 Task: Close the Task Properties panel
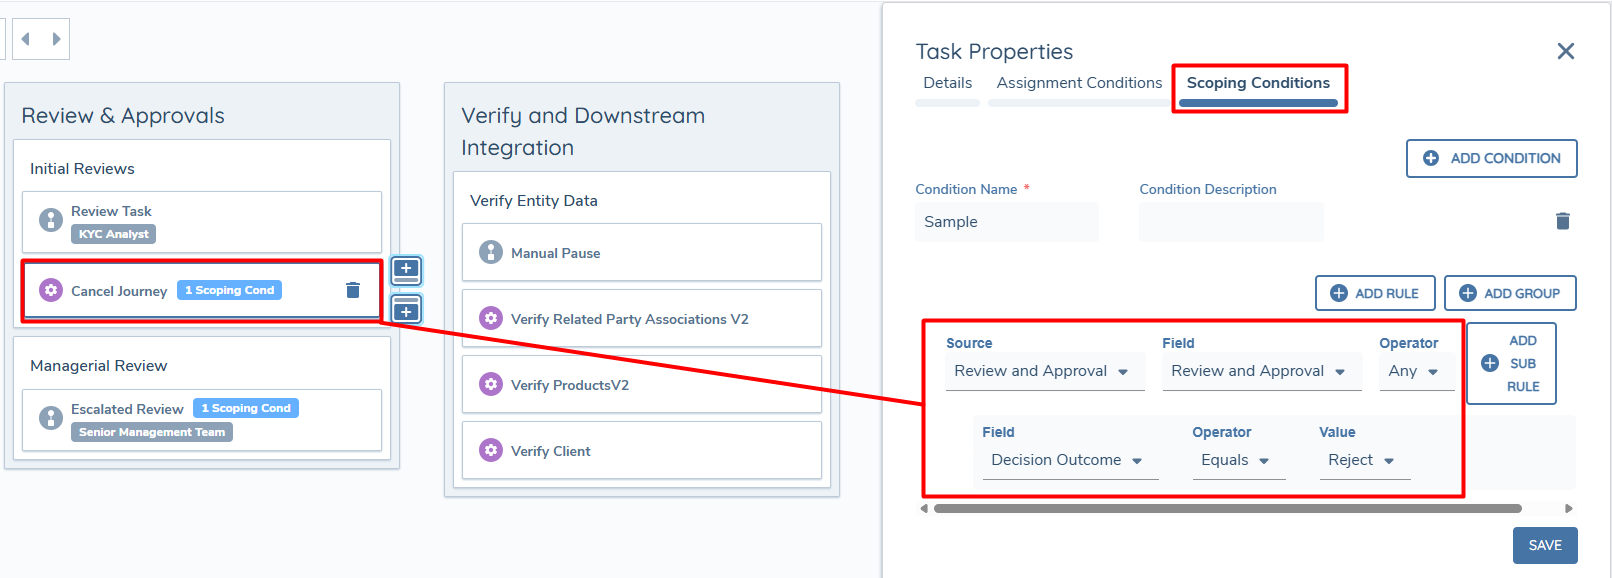point(1565,51)
